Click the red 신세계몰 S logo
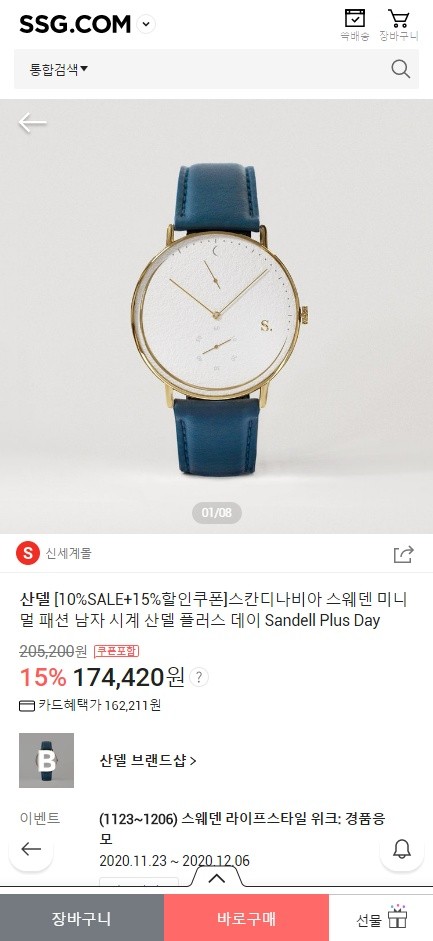Screen dimensions: 433x941 (x=28, y=553)
